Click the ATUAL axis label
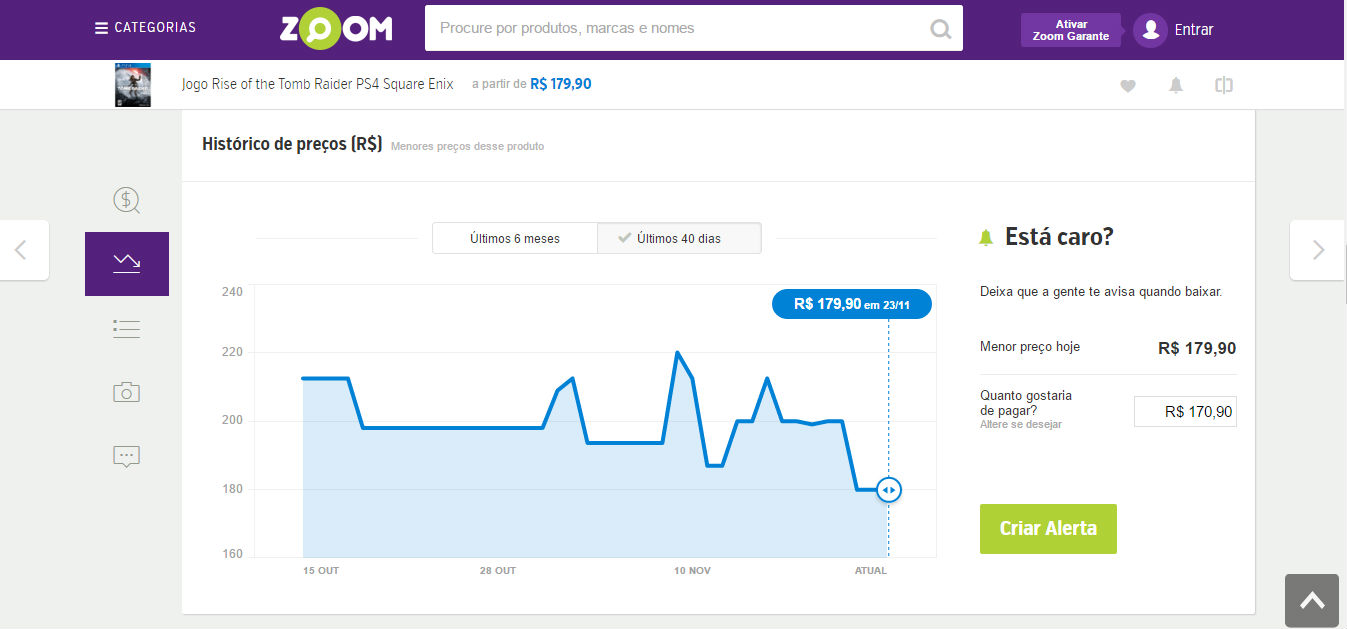The image size is (1347, 629). coord(870,571)
